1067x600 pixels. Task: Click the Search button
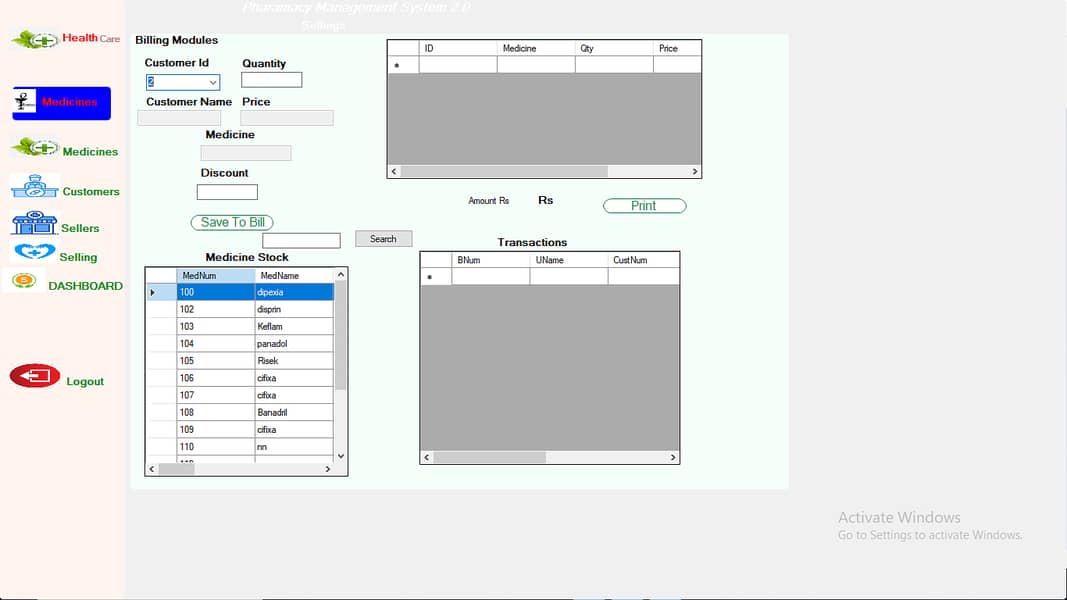point(383,239)
